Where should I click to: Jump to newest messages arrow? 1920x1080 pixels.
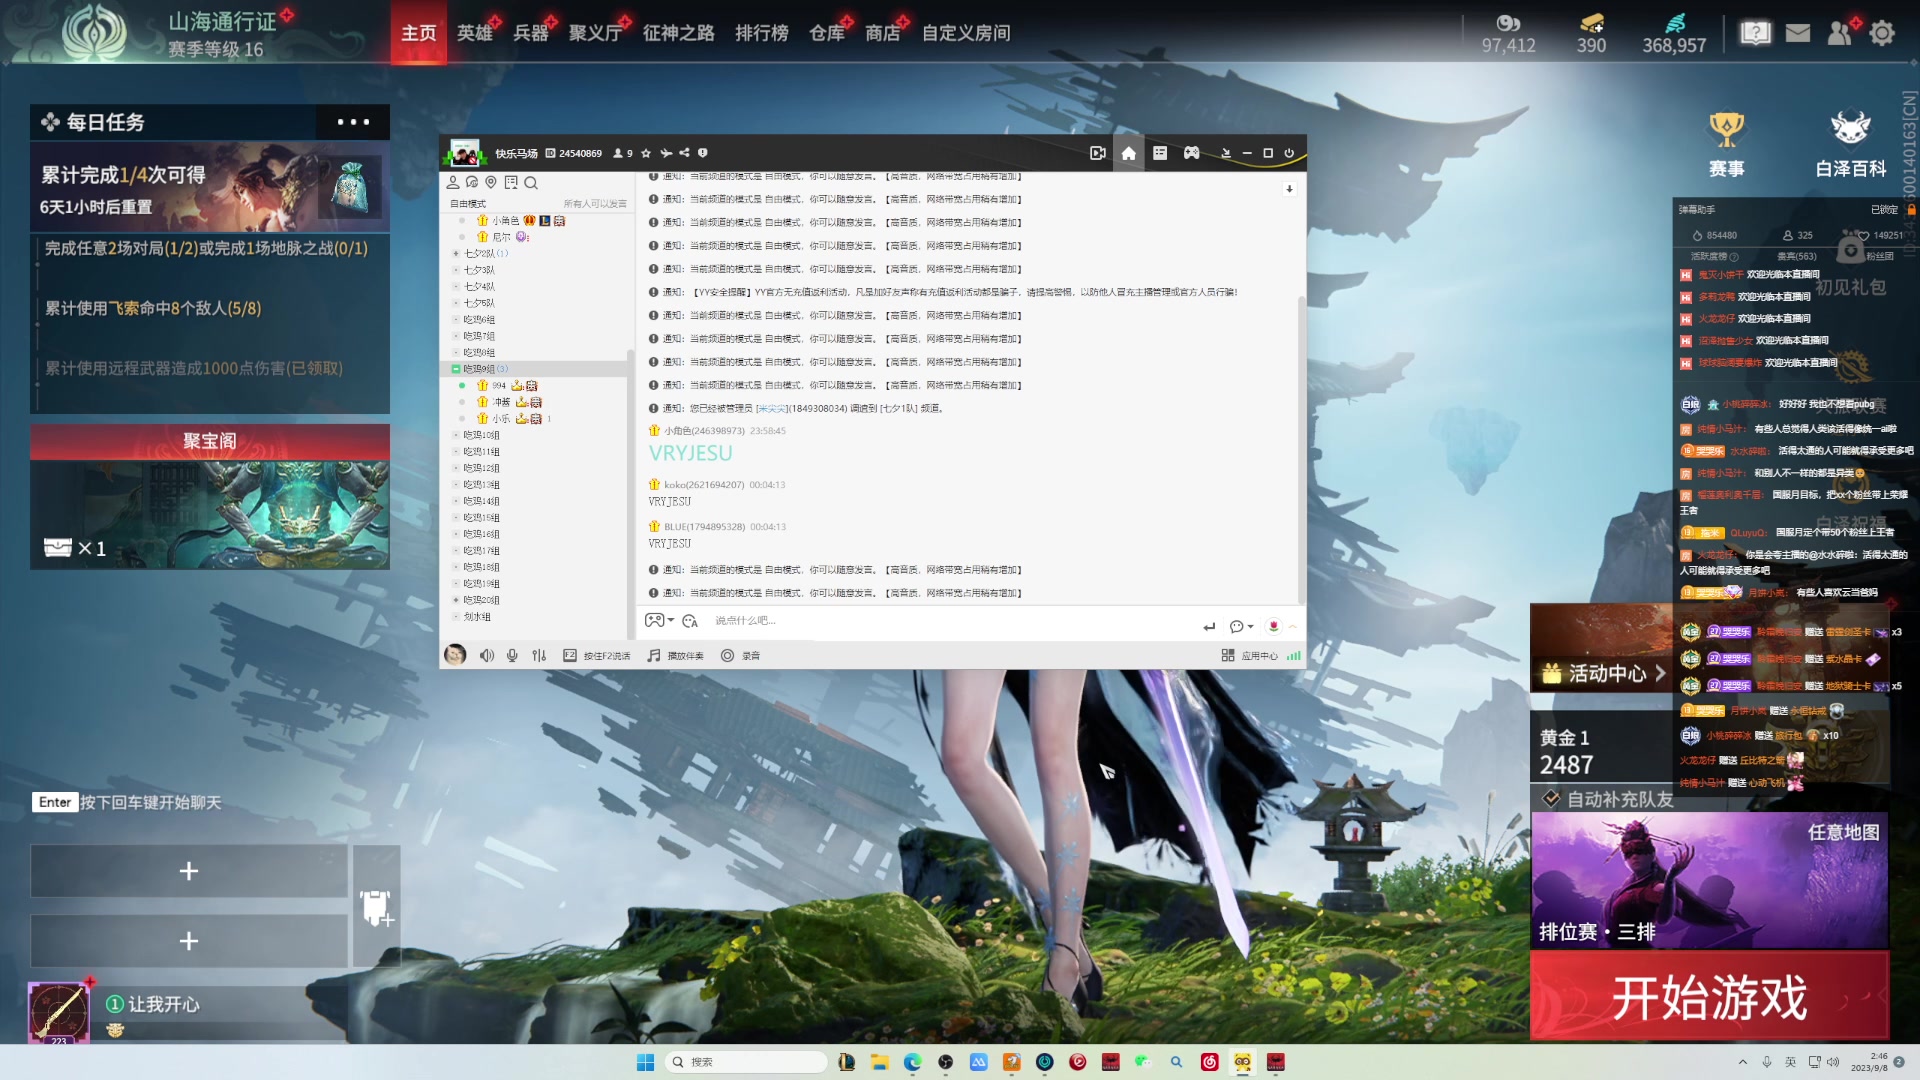tap(1289, 189)
